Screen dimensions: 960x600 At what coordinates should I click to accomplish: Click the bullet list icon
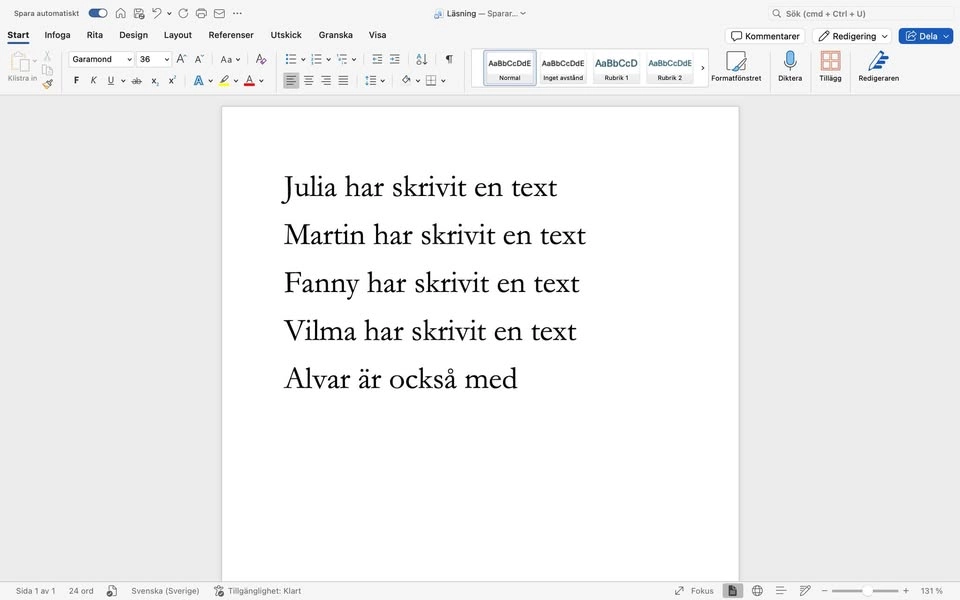point(291,59)
